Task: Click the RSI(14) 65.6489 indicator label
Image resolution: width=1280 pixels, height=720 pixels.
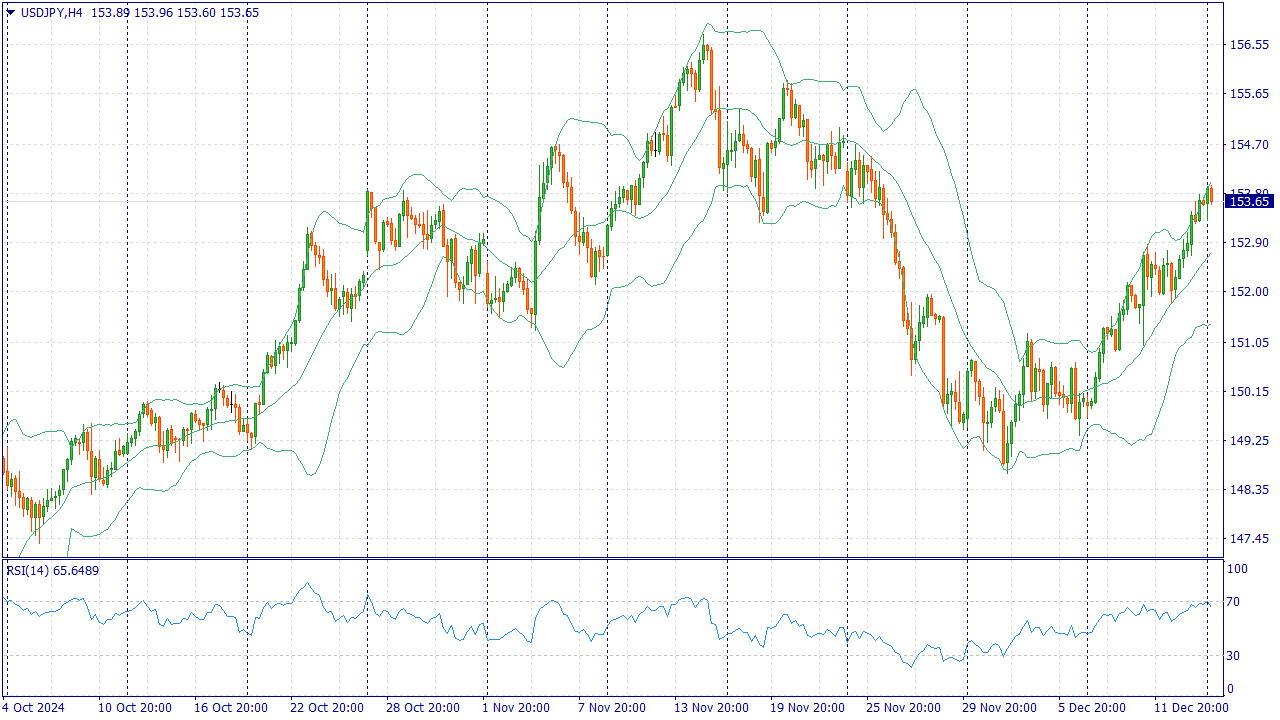Action: (x=53, y=570)
